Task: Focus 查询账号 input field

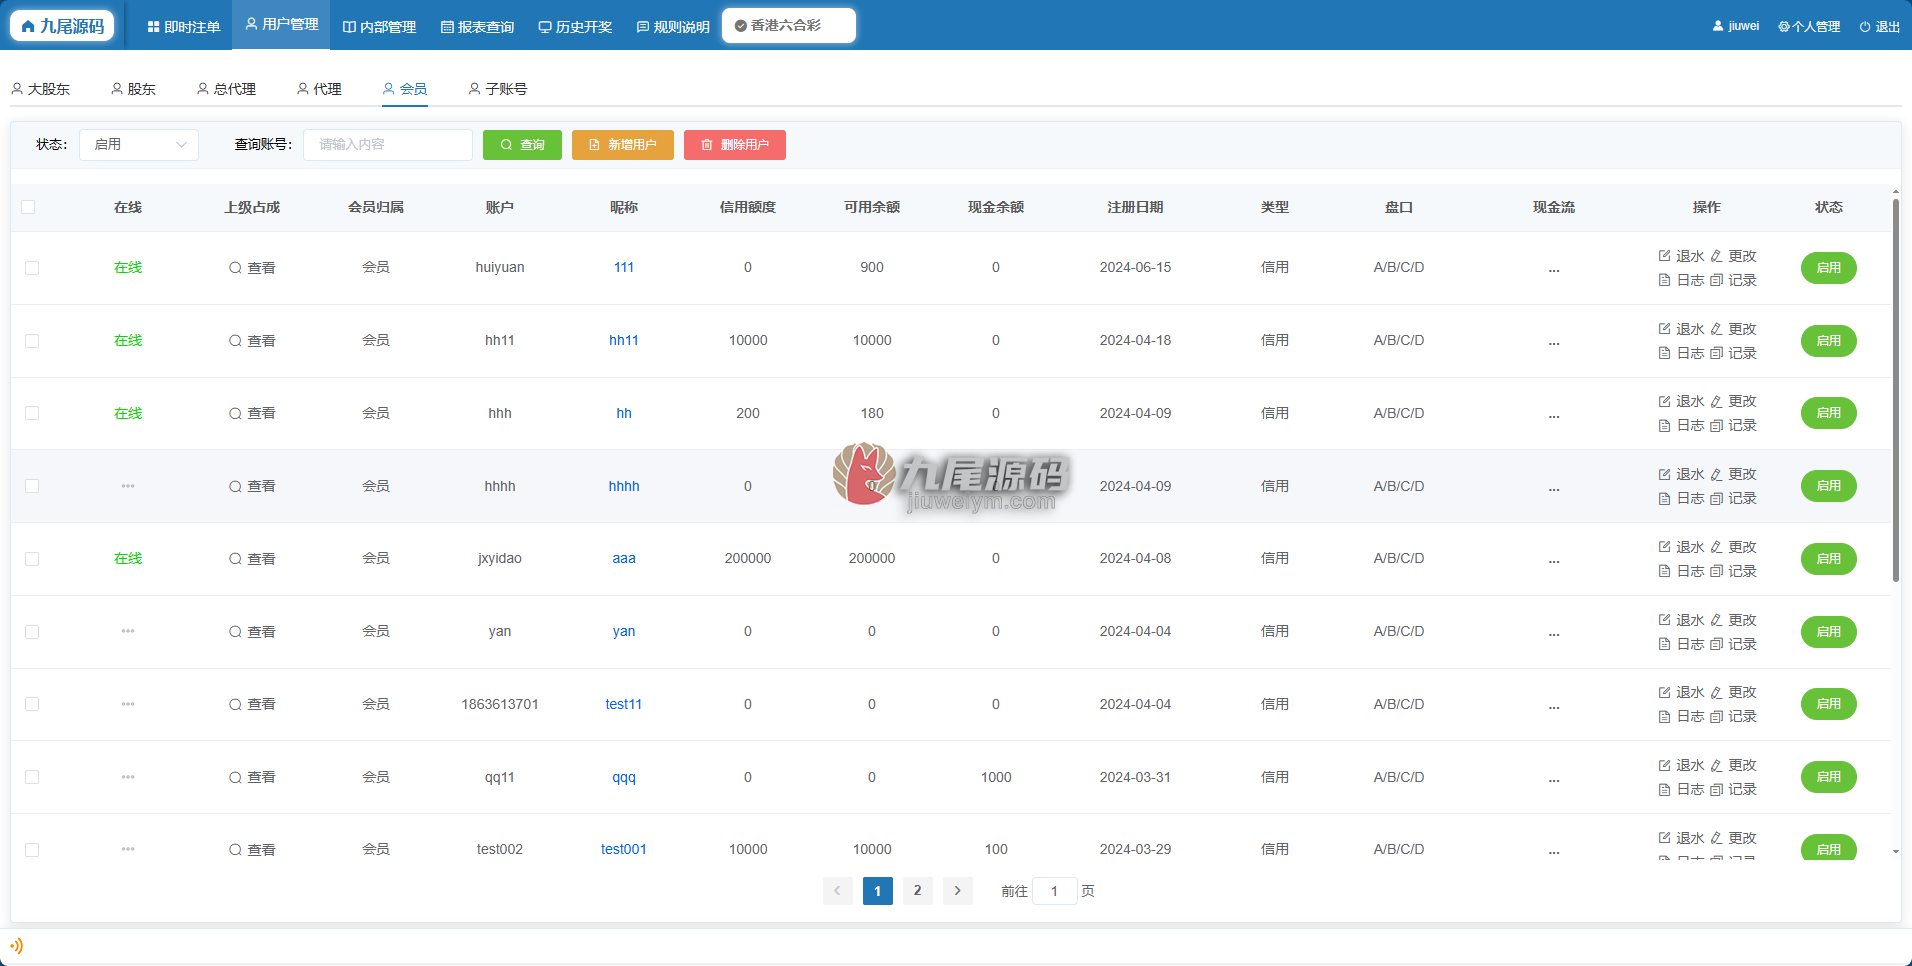Action: (388, 145)
